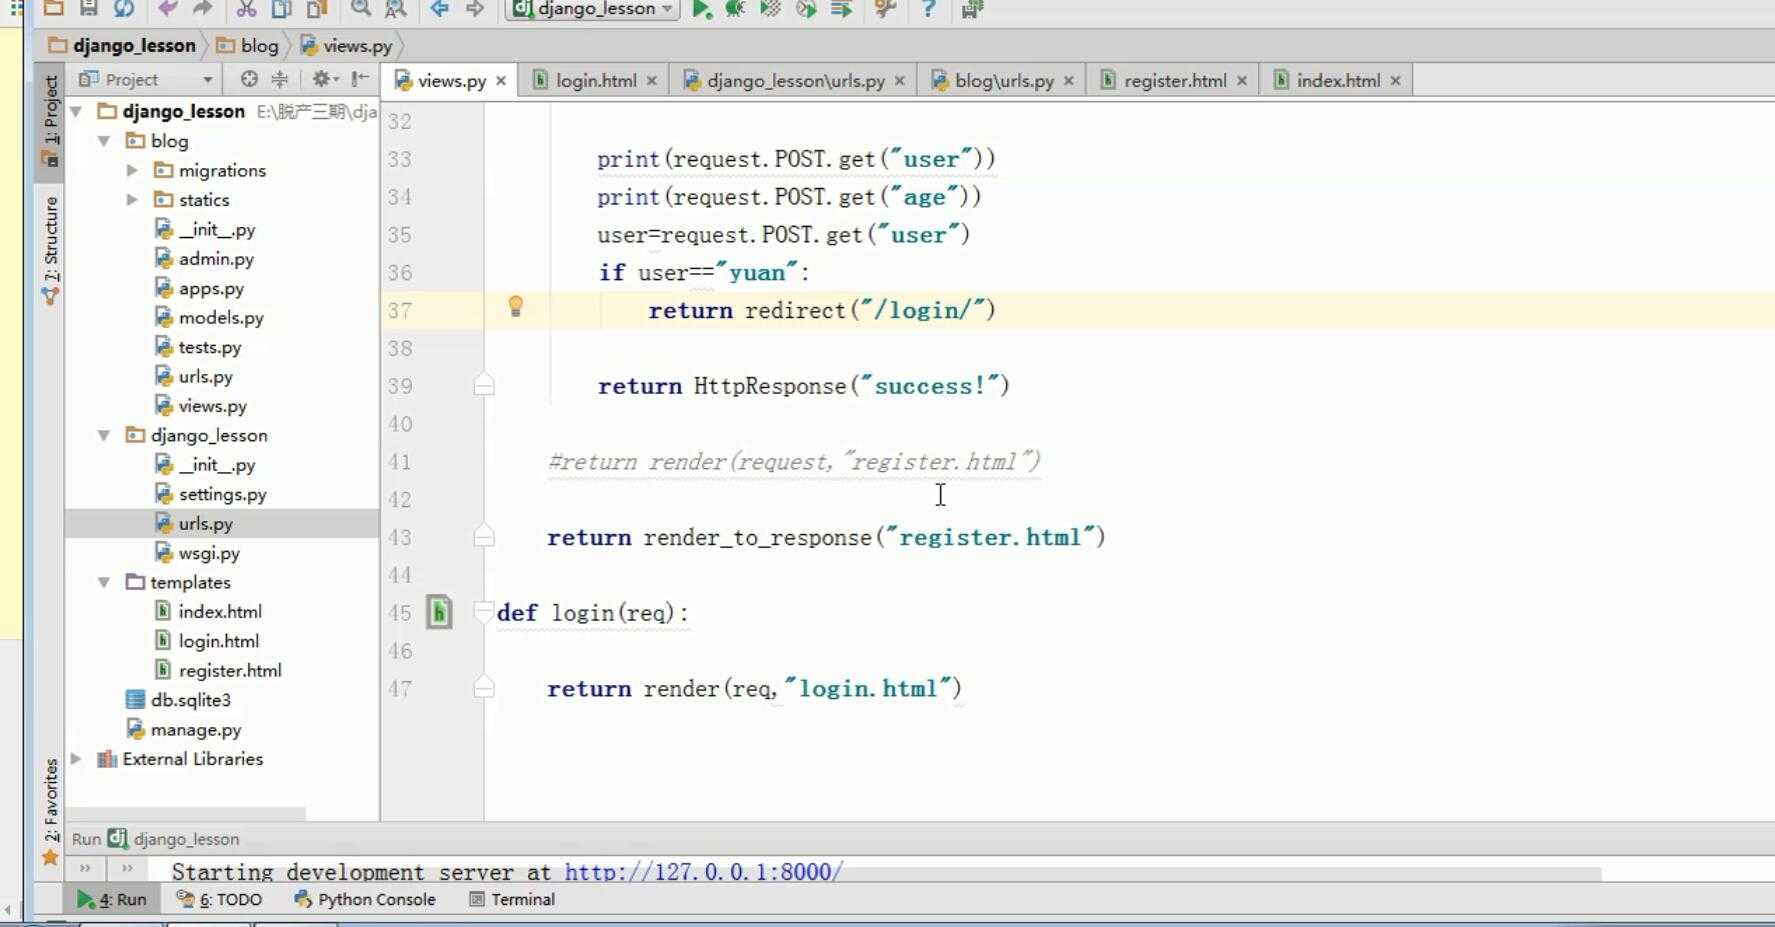This screenshot has width=1775, height=927.
Task: Open Settings via the wrench icon
Action: click(884, 9)
